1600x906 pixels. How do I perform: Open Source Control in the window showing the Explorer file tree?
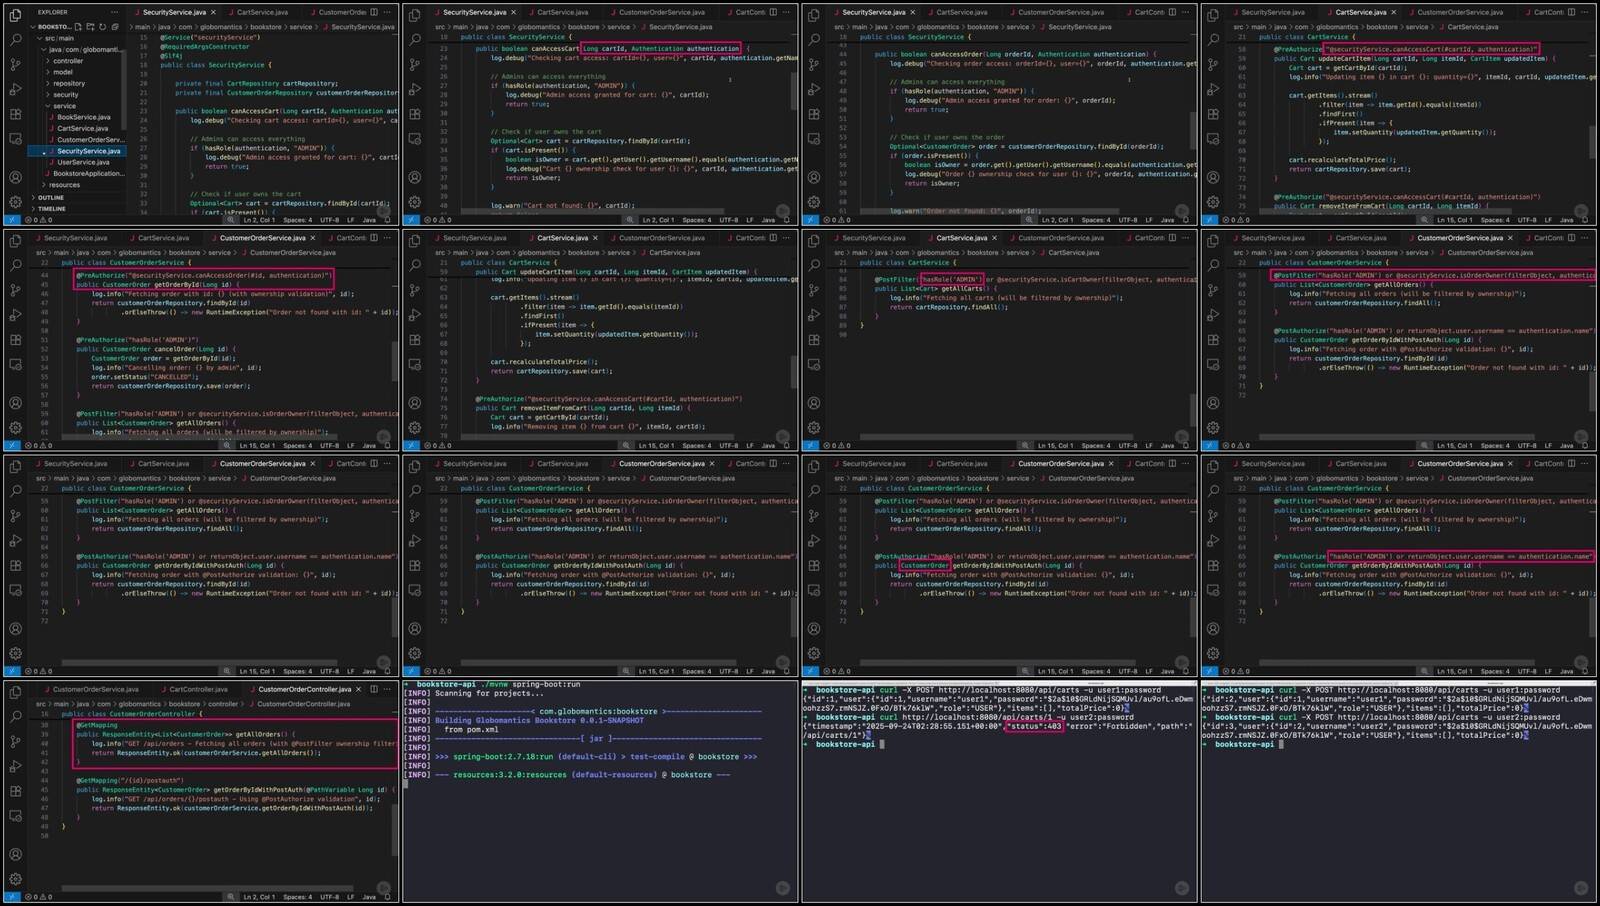click(15, 64)
